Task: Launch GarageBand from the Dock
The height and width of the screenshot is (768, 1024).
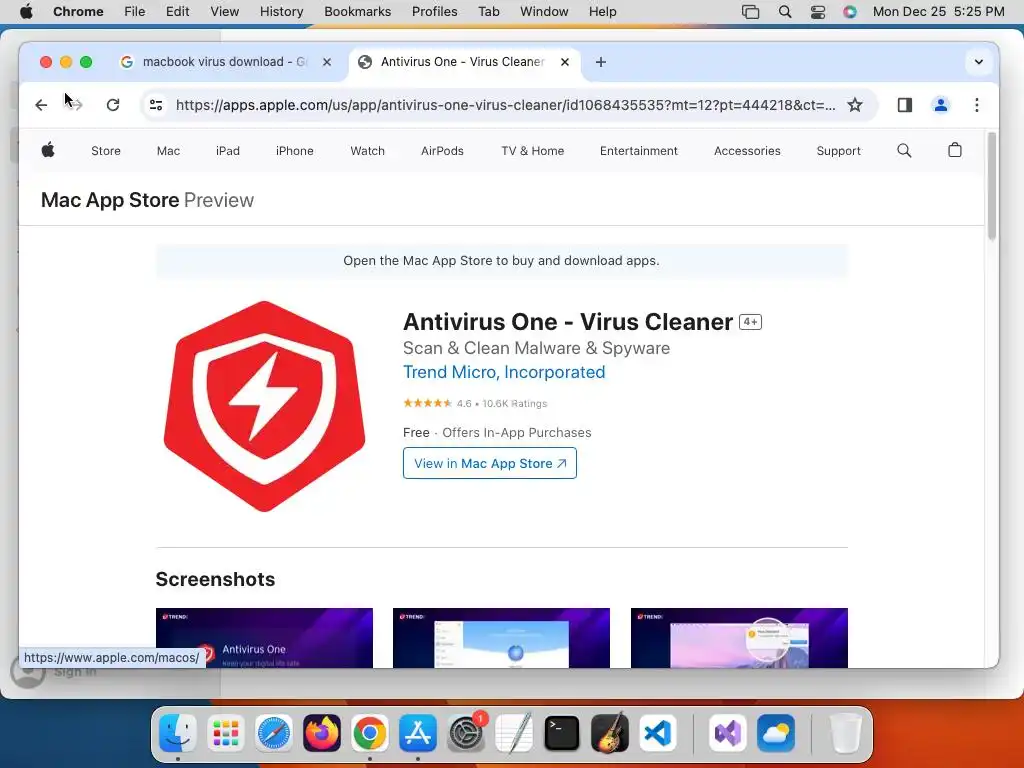Action: [x=610, y=733]
